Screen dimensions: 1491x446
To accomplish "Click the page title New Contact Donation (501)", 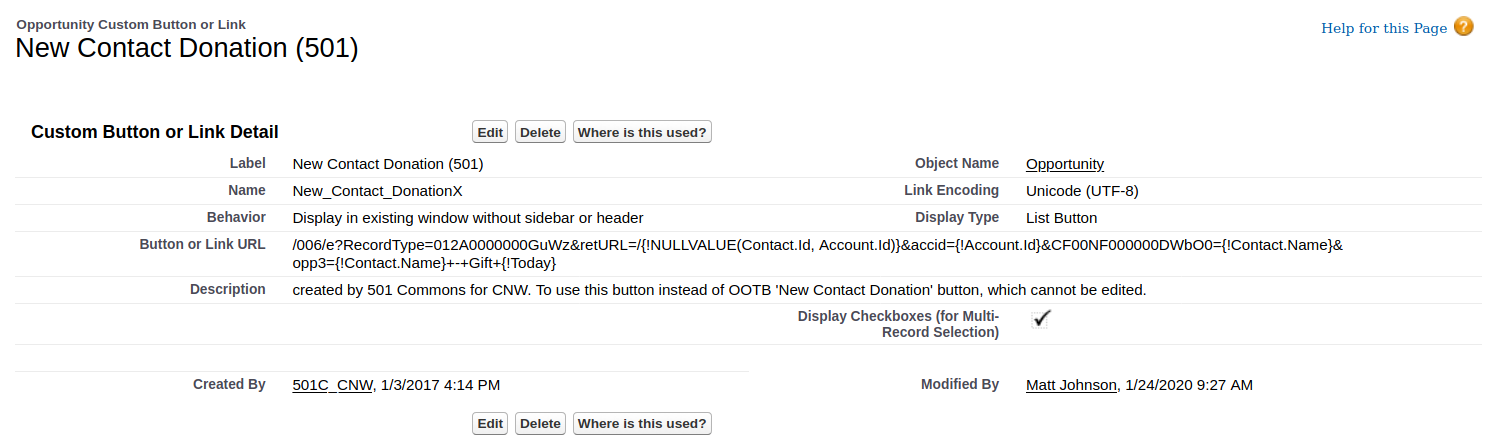I will tap(187, 48).
